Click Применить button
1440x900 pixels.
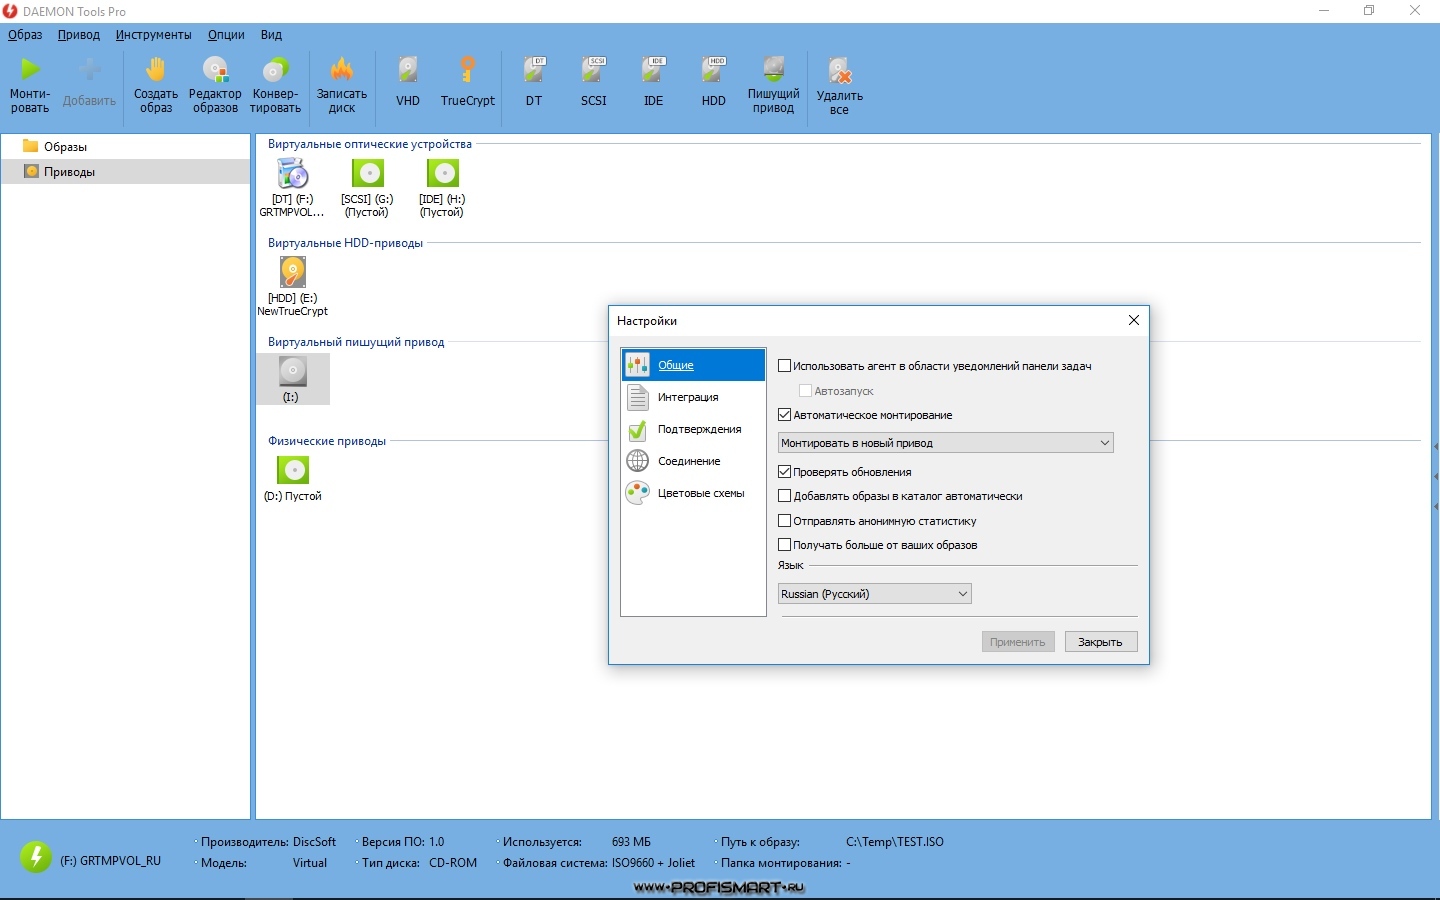point(1018,642)
